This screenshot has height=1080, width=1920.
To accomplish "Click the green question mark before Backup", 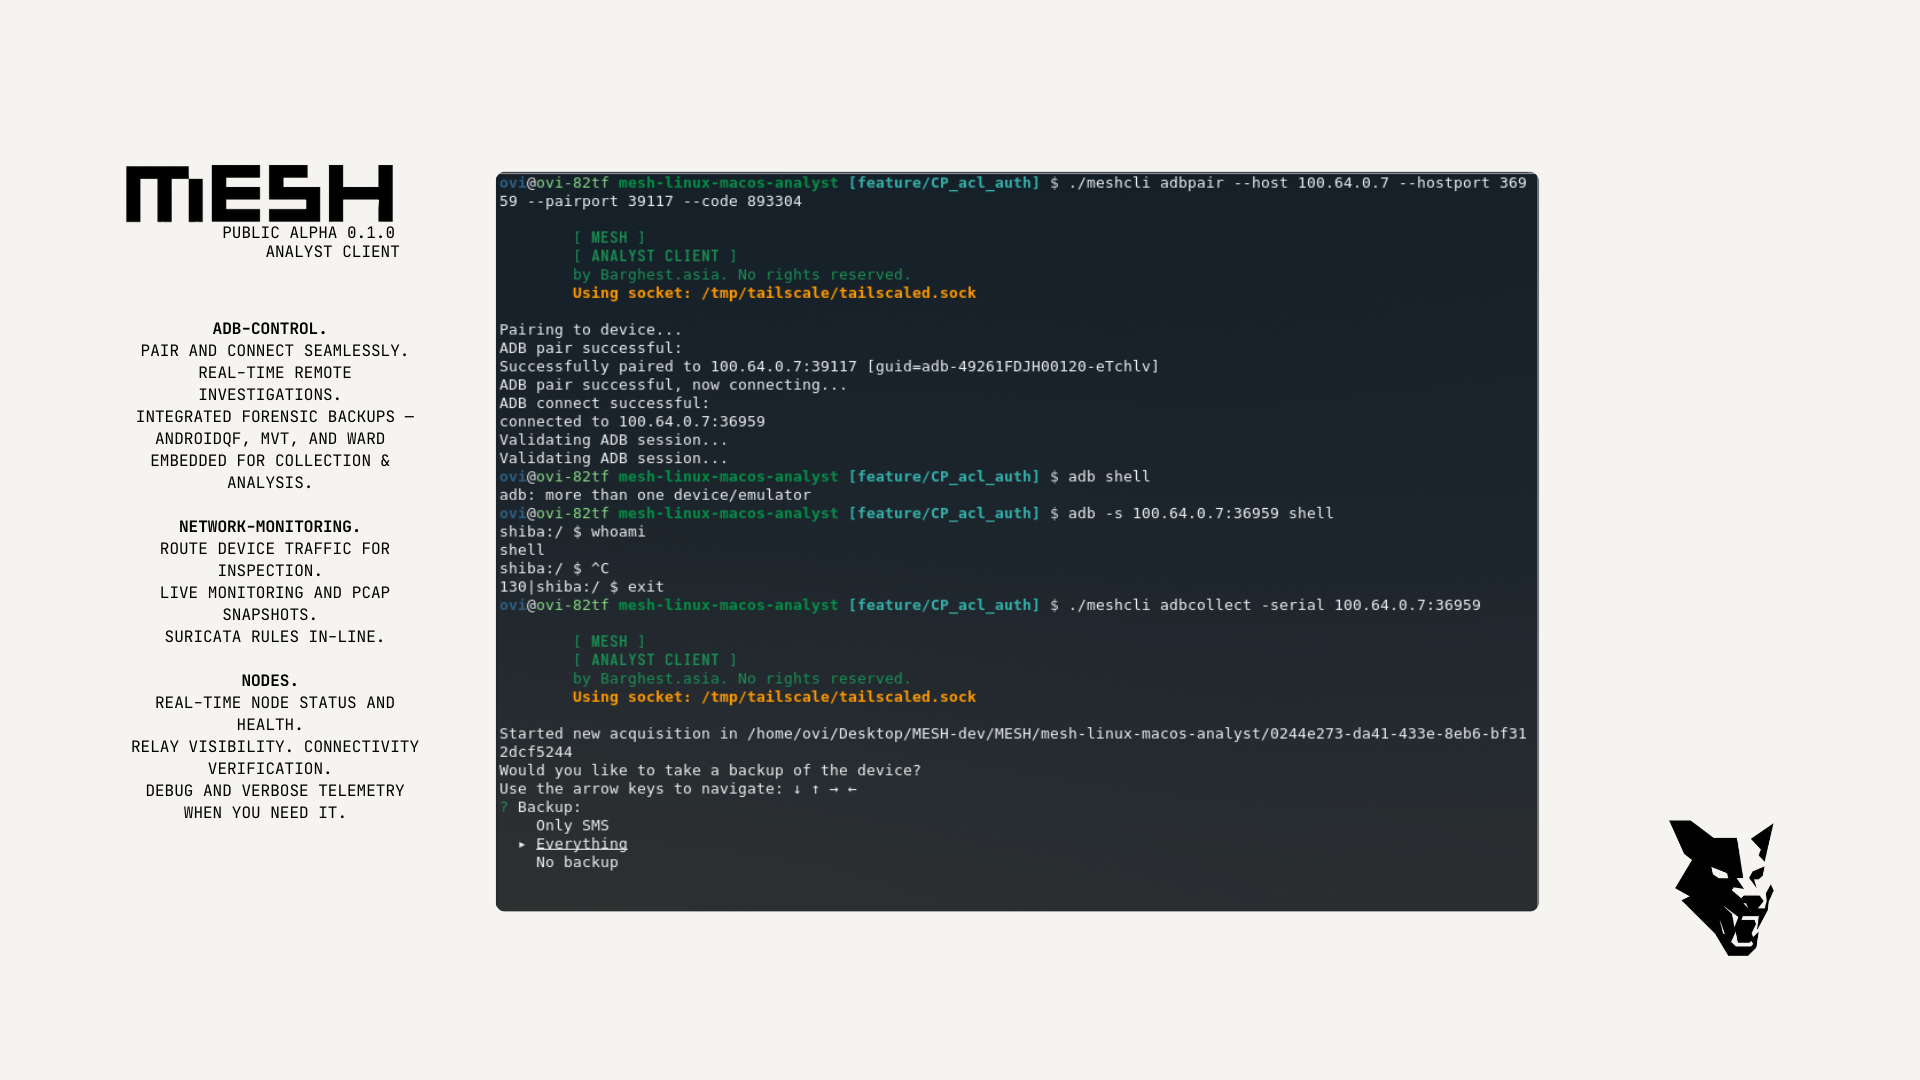I will 504,807.
